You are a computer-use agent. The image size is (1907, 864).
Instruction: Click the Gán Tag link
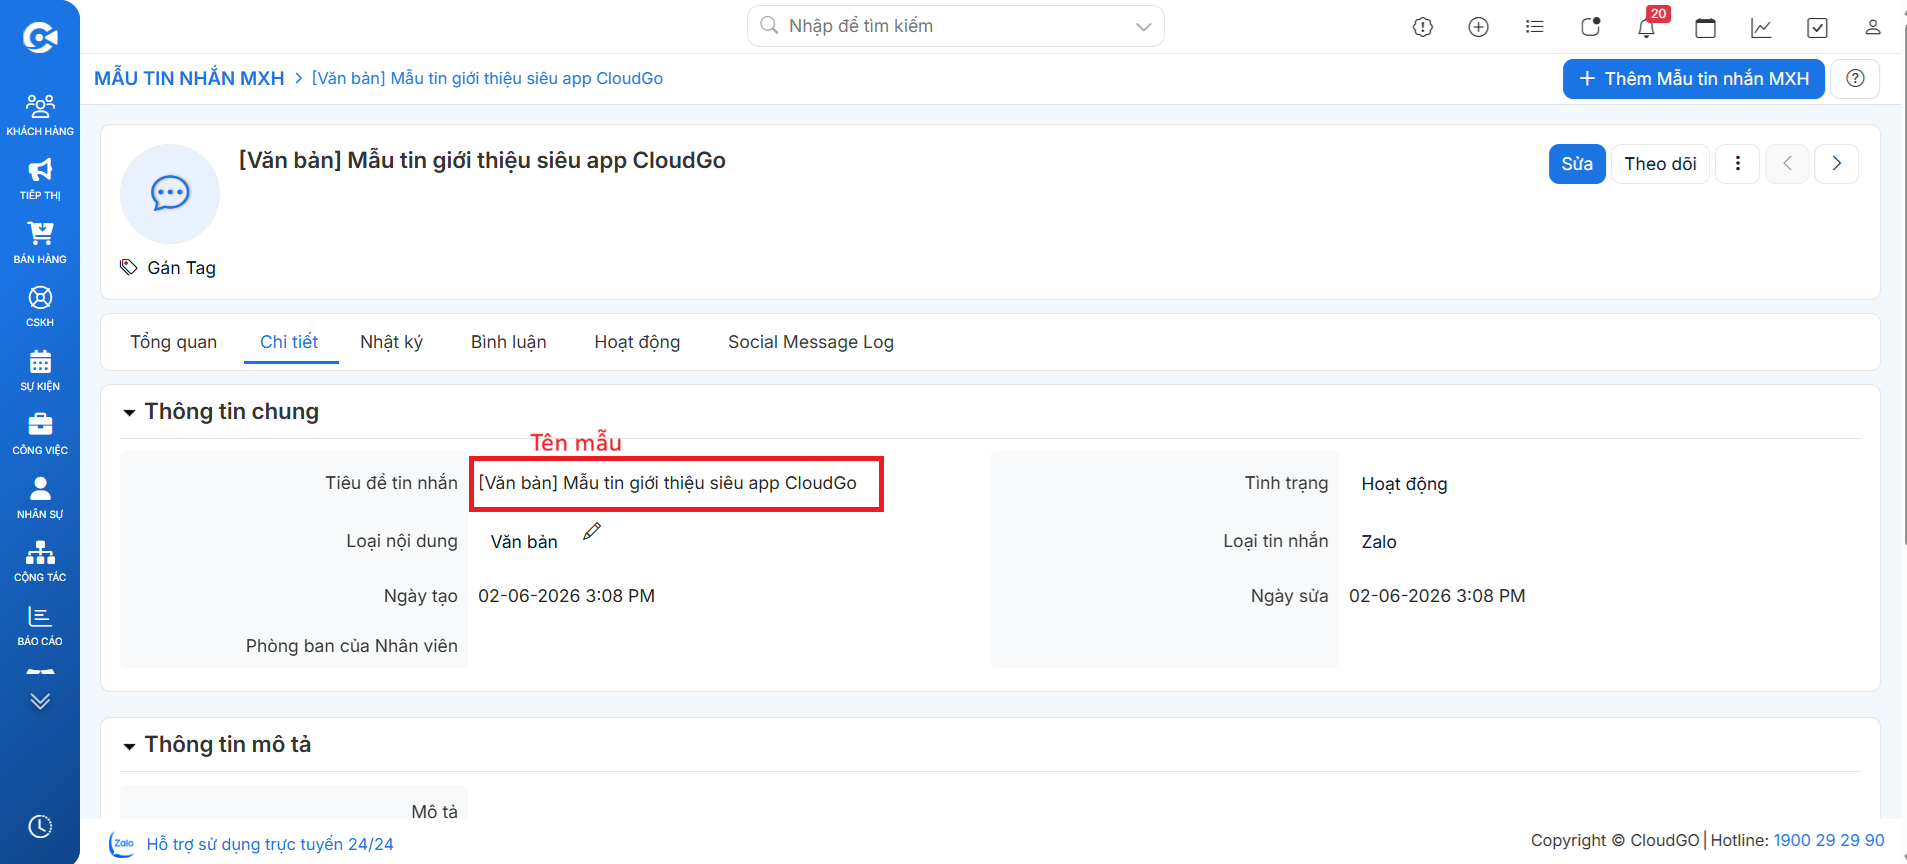(181, 268)
